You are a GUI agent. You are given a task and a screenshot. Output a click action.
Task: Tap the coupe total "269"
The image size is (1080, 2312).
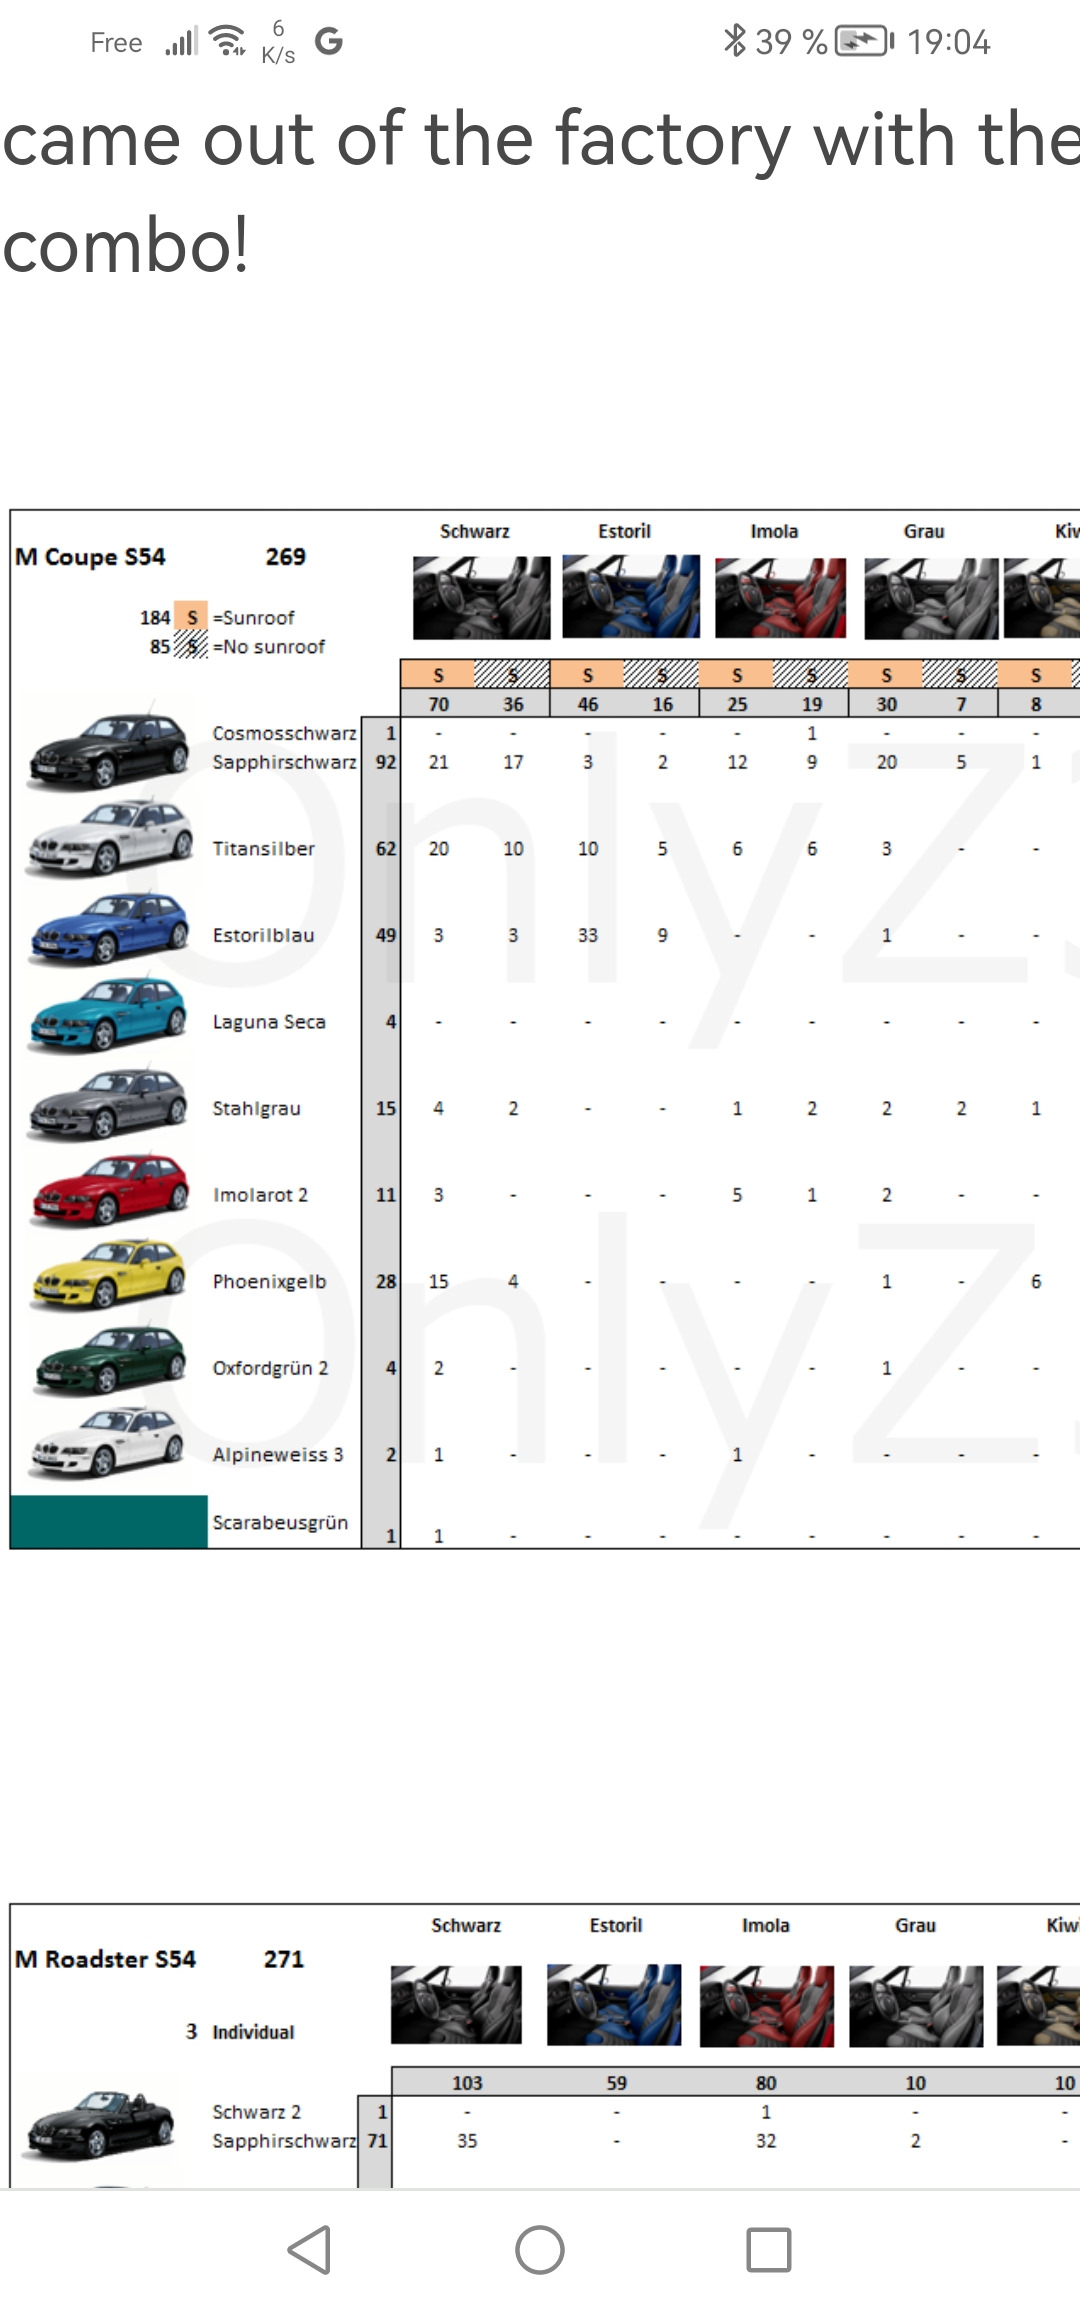click(285, 557)
